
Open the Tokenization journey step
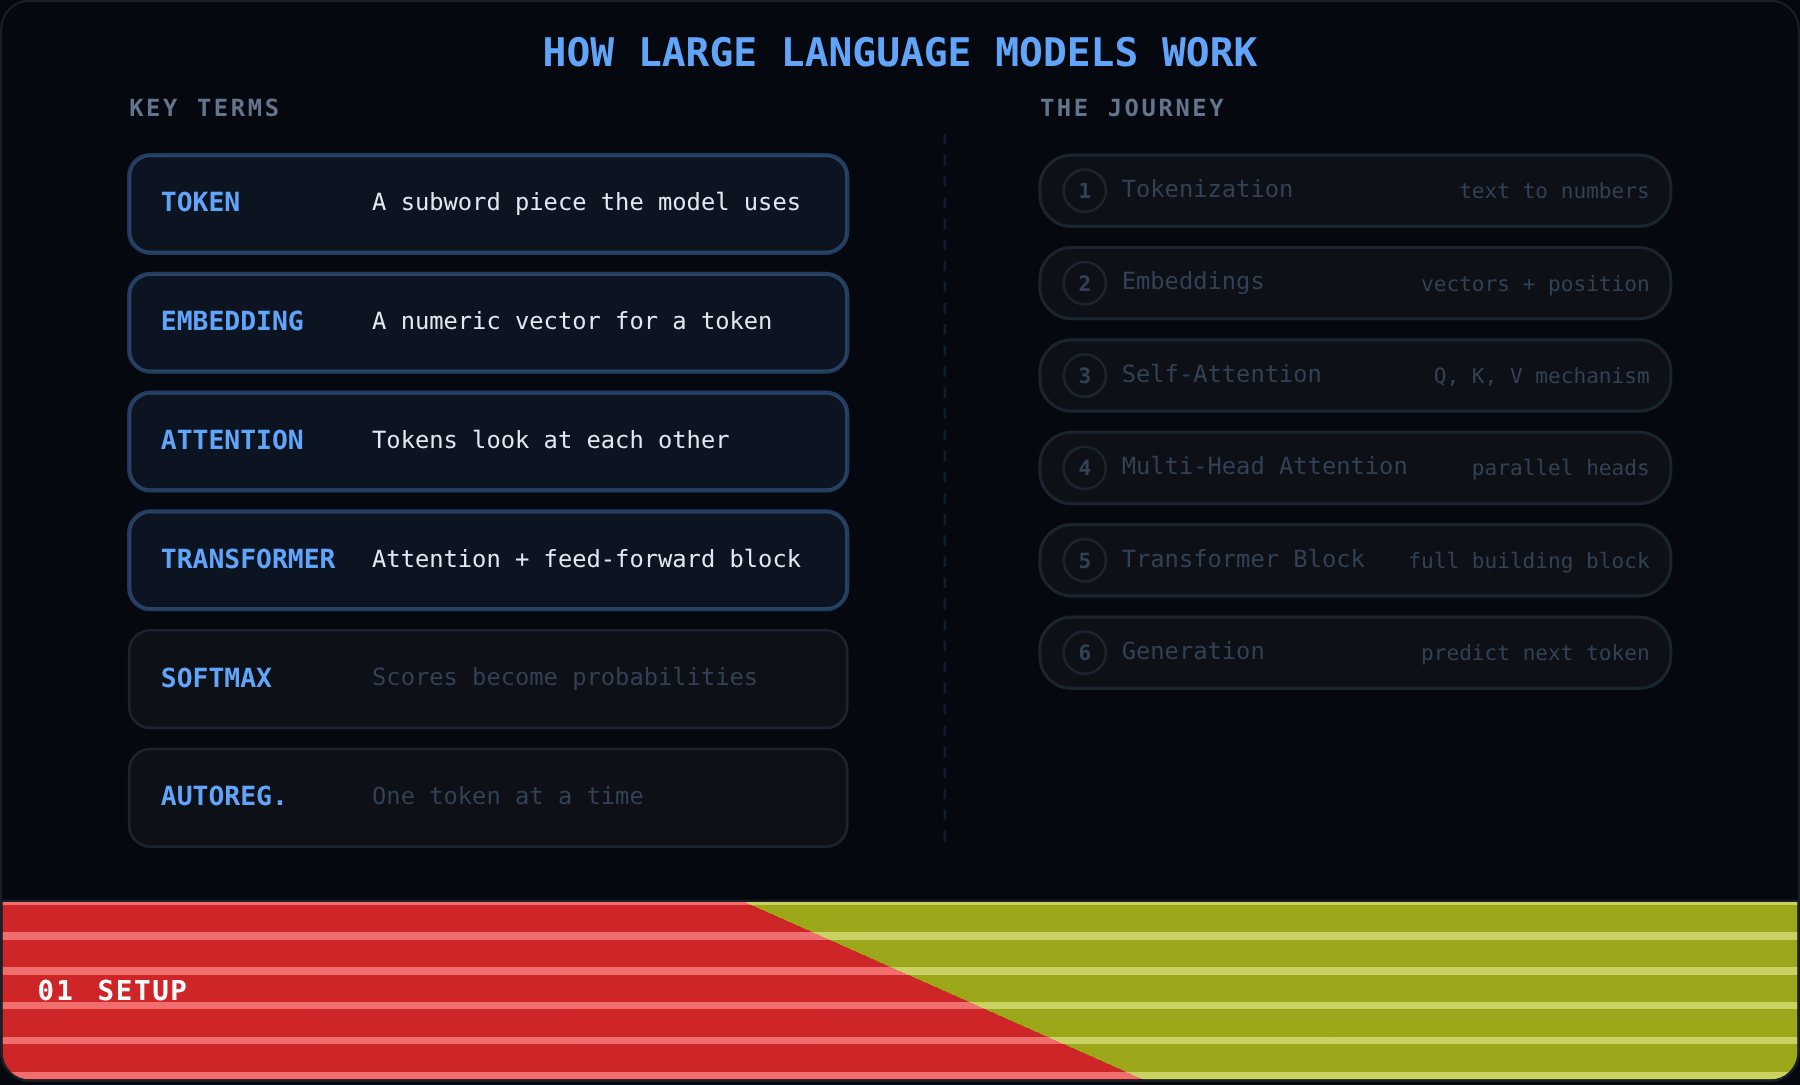click(1355, 191)
